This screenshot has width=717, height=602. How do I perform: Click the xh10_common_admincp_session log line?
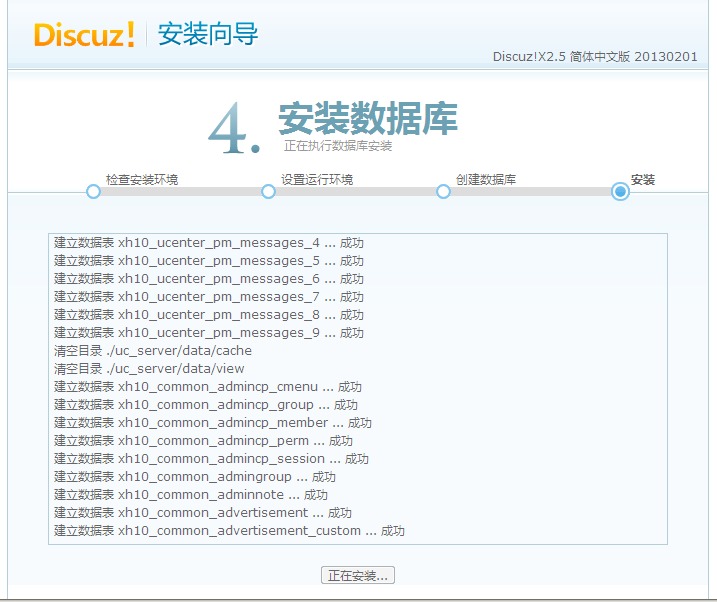coord(211,458)
